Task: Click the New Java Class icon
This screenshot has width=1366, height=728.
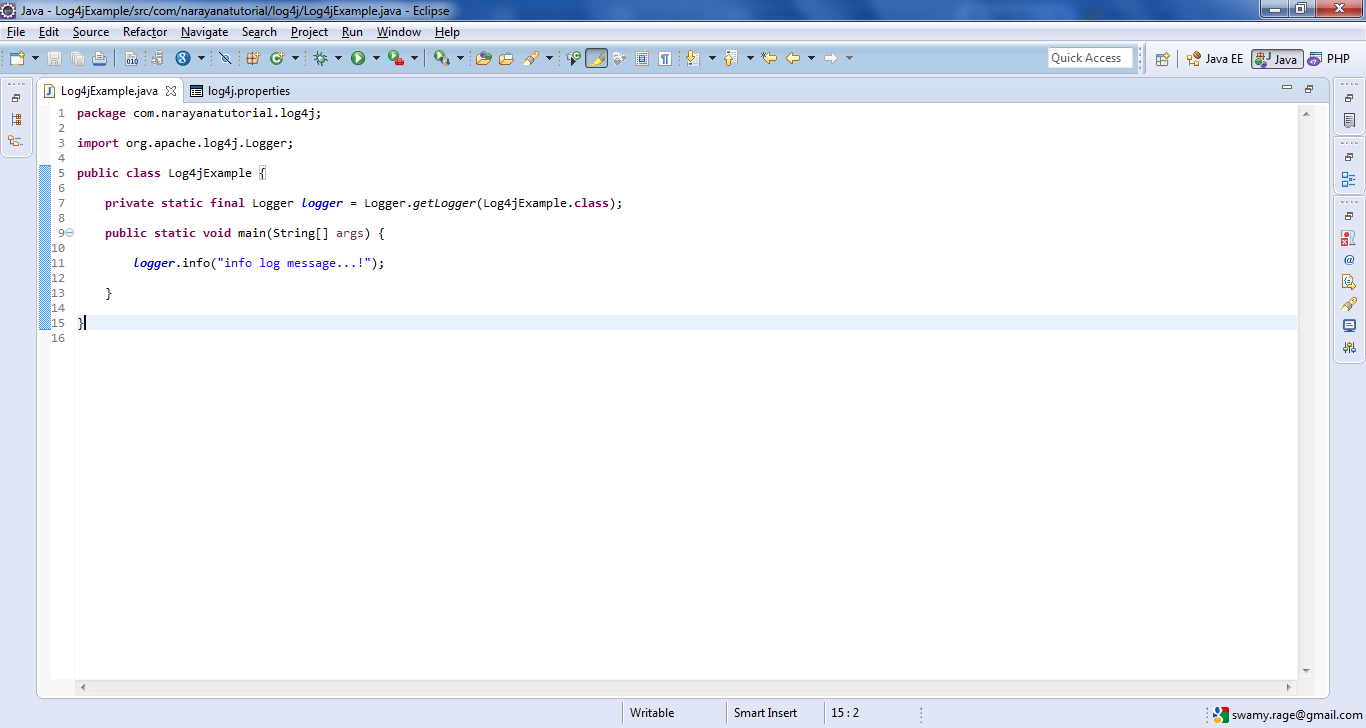Action: coord(277,58)
